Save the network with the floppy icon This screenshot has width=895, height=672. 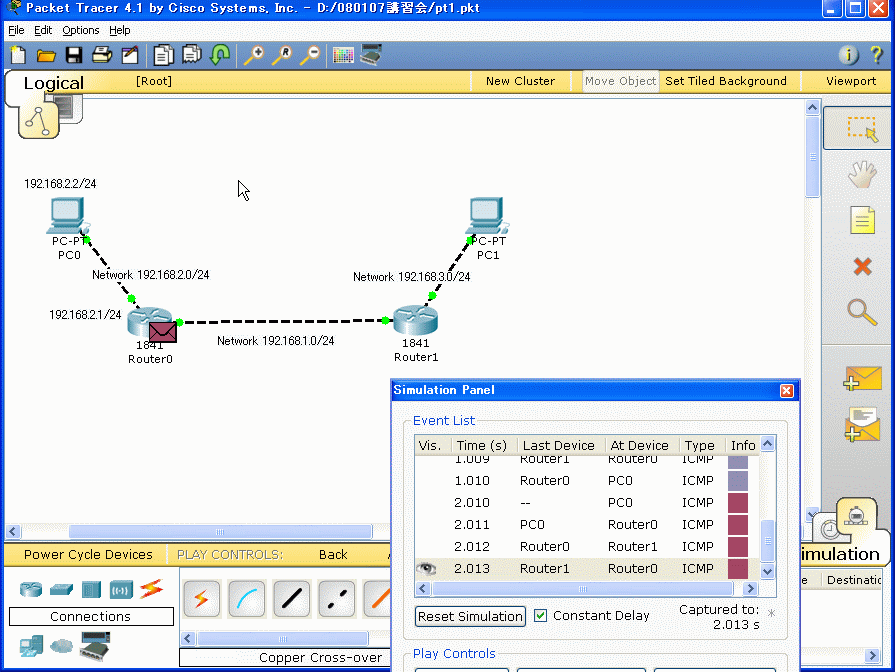(74, 55)
